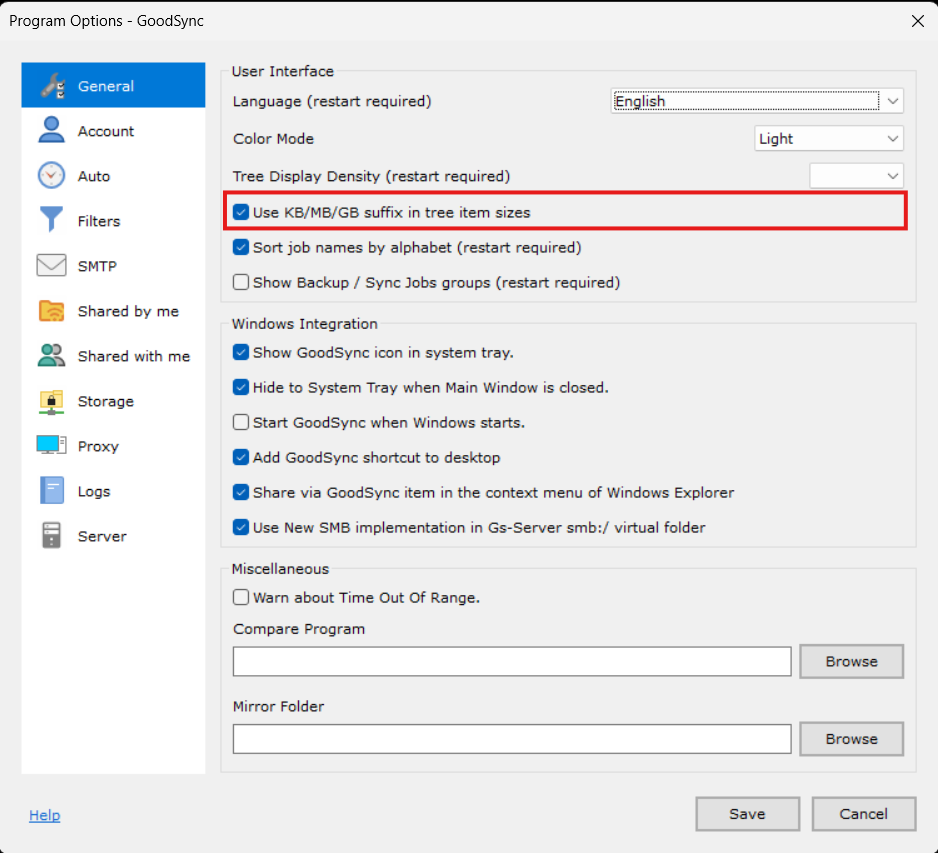Image resolution: width=938 pixels, height=853 pixels.
Task: Enable Start GoodSync when Windows starts
Action: pyautogui.click(x=241, y=422)
